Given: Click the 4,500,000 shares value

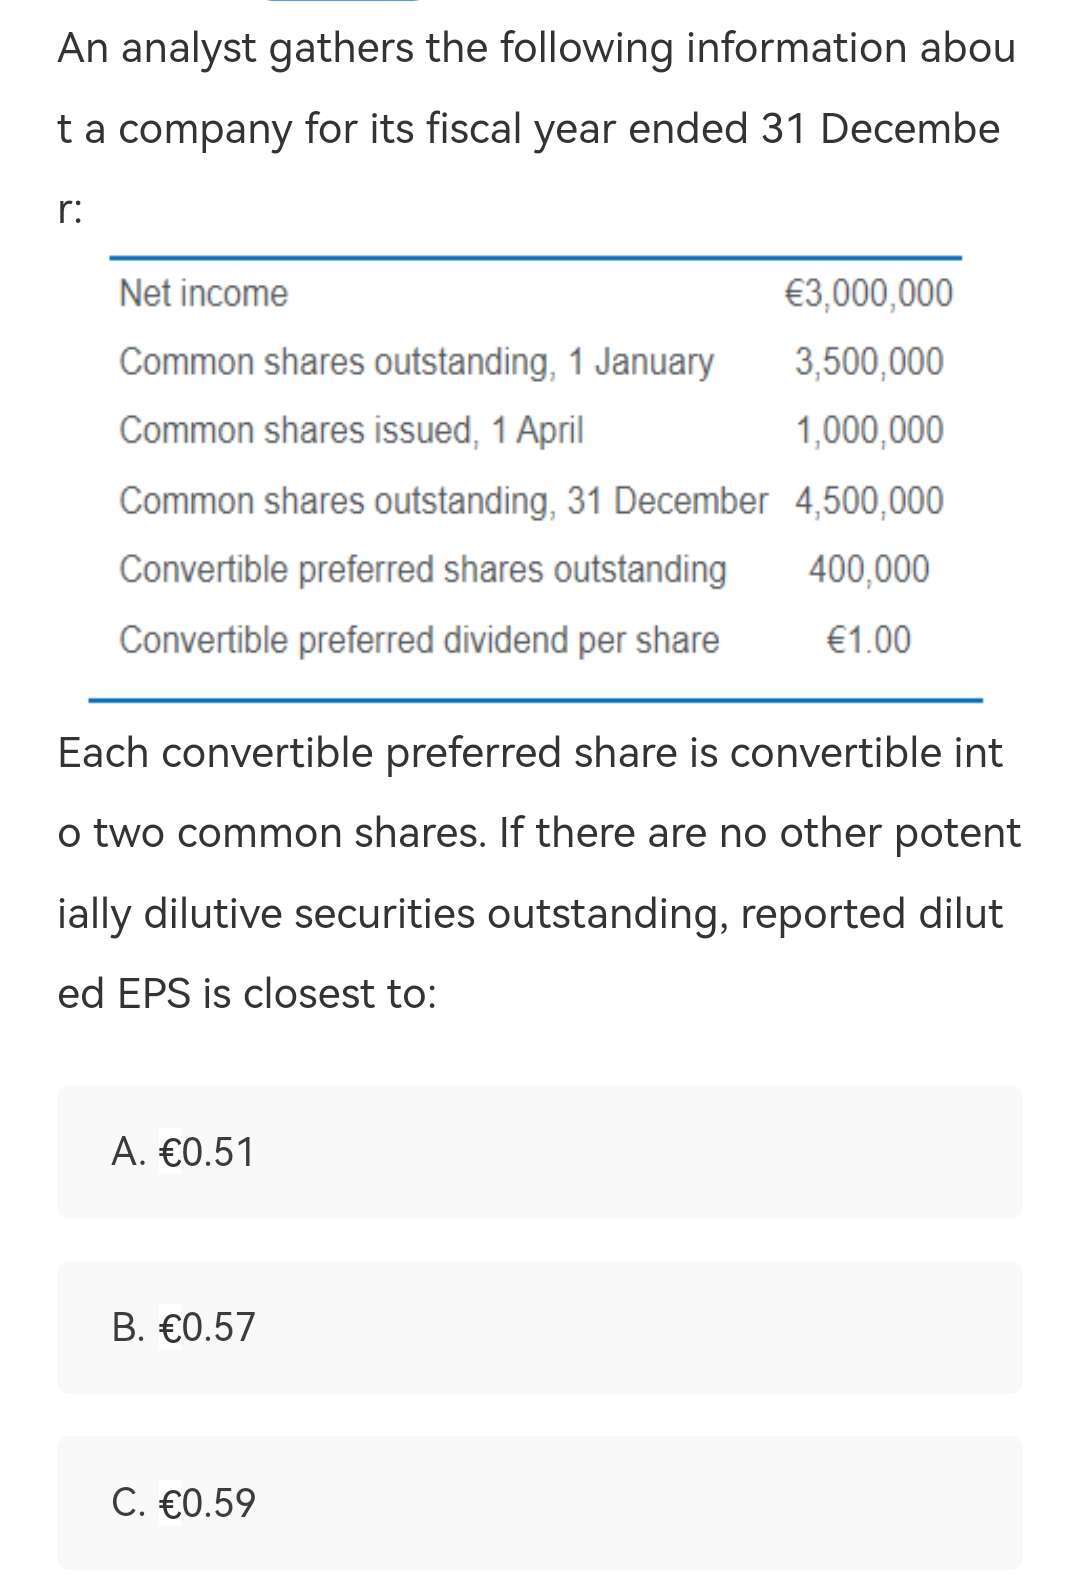Looking at the screenshot, I should point(868,500).
